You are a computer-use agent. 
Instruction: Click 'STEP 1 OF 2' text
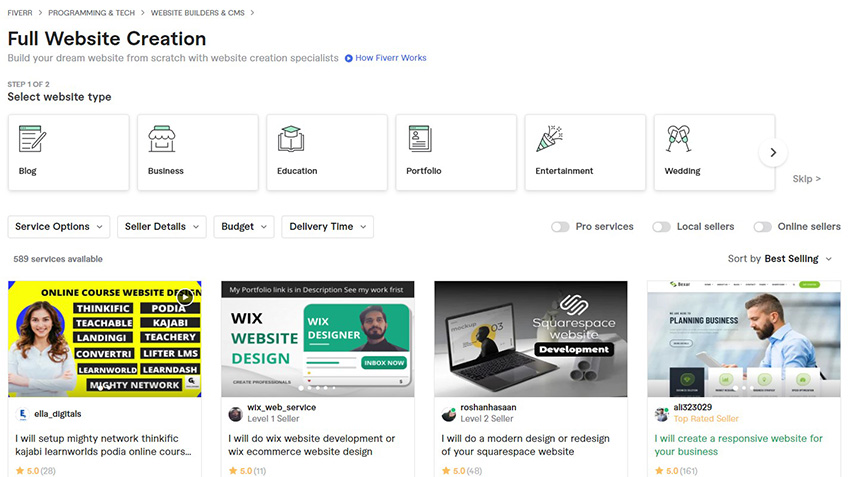28,84
